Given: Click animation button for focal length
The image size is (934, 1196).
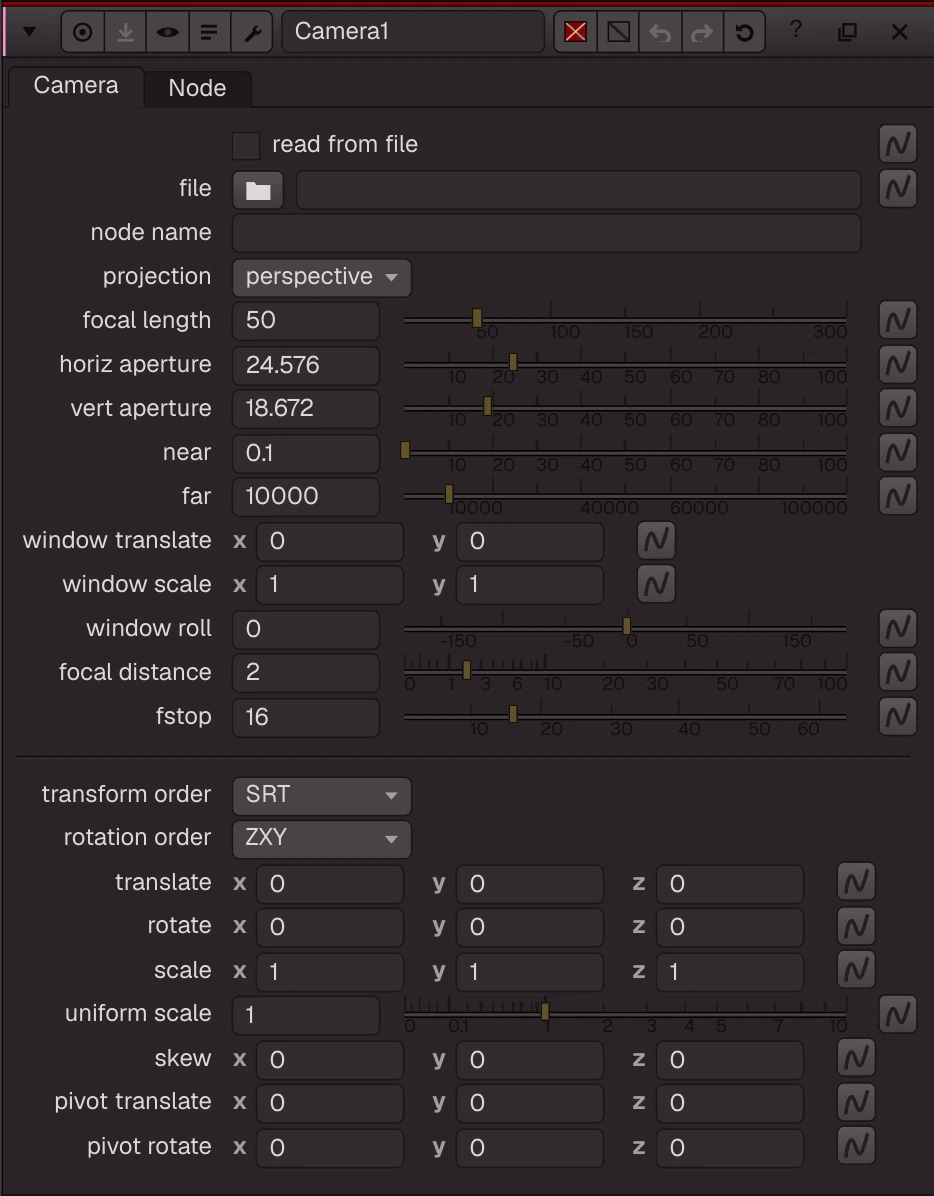Looking at the screenshot, I should [897, 320].
